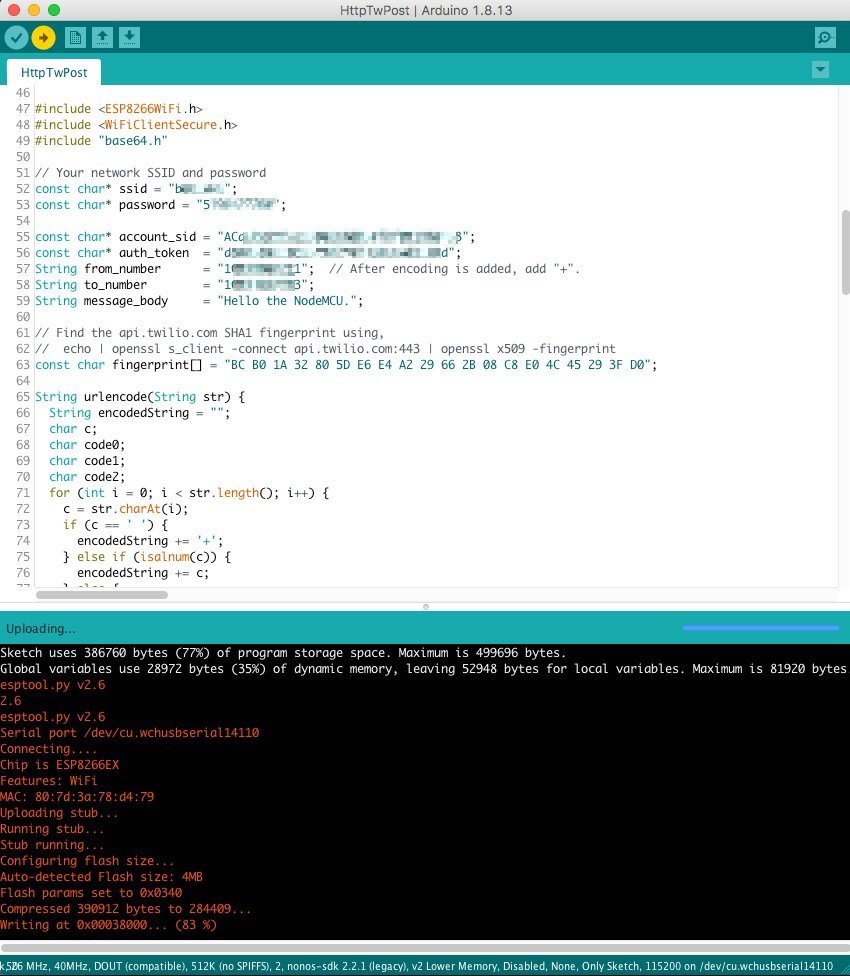Save the sketch with Save icon
Image resolution: width=850 pixels, height=976 pixels.
point(129,37)
